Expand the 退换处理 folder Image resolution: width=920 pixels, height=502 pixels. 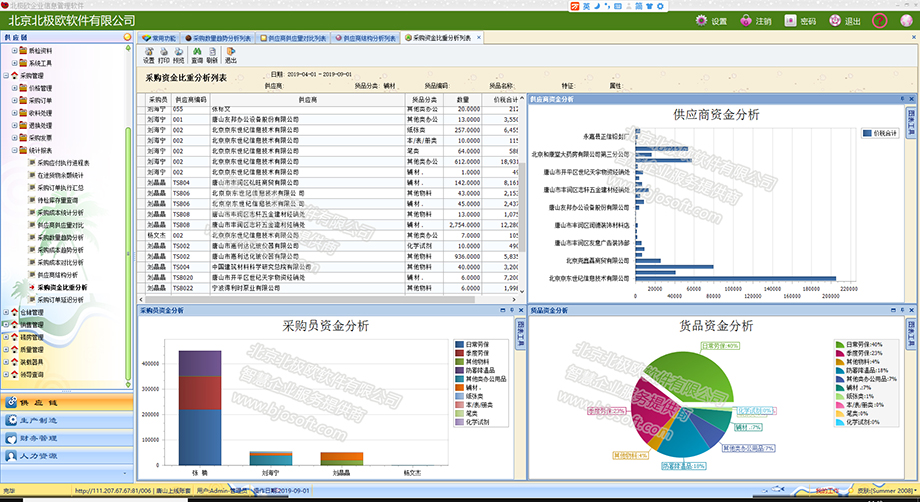(x=15, y=126)
